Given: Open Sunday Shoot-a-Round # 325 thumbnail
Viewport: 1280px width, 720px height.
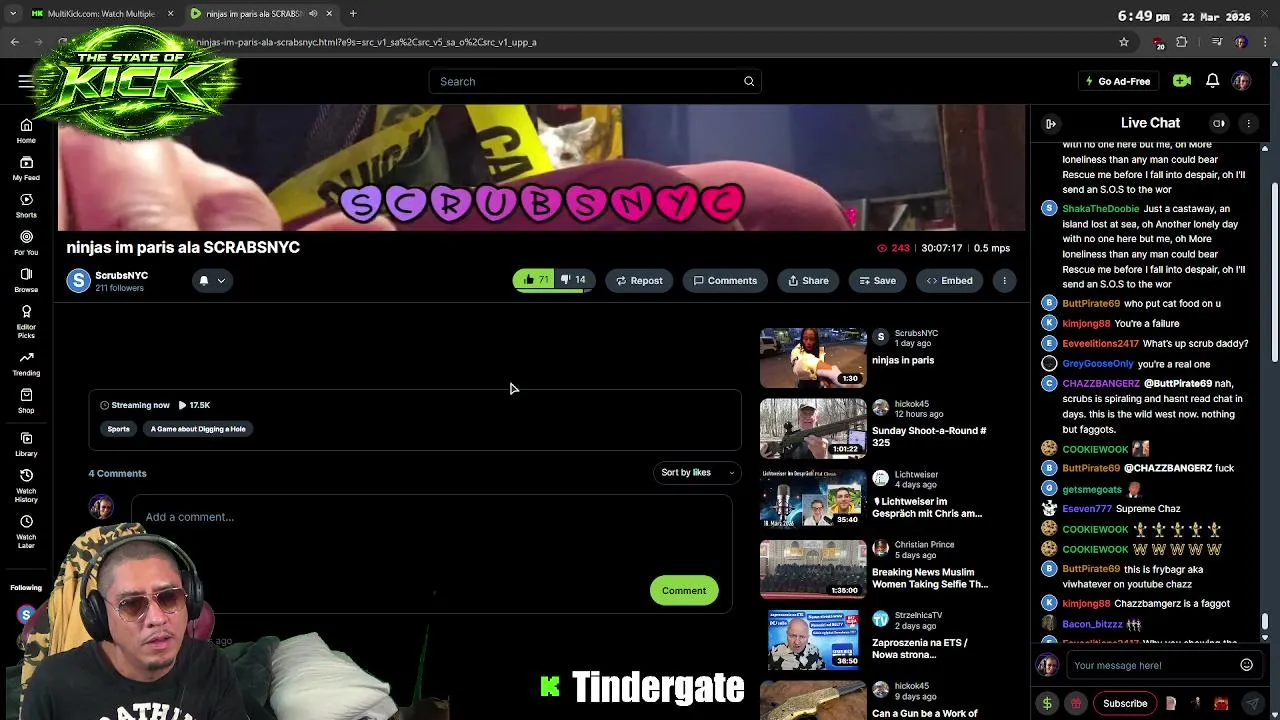Looking at the screenshot, I should click(x=813, y=428).
